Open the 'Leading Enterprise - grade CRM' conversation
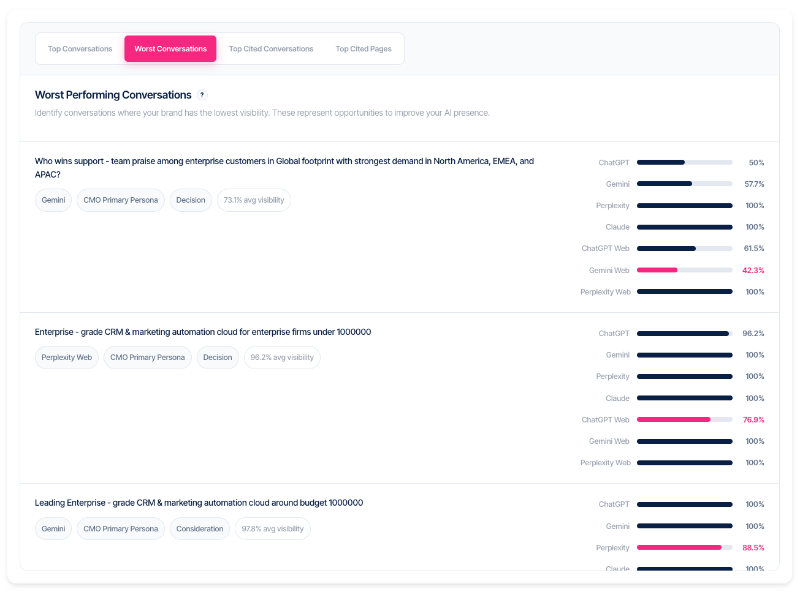Viewport: 800px width, 592px height. click(x=198, y=503)
